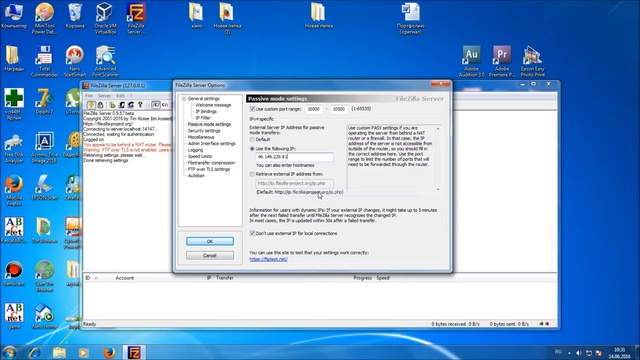Select the Delphi 7 desktop icon
Image resolution: width=640 pixels, height=360 pixels.
coord(44,101)
